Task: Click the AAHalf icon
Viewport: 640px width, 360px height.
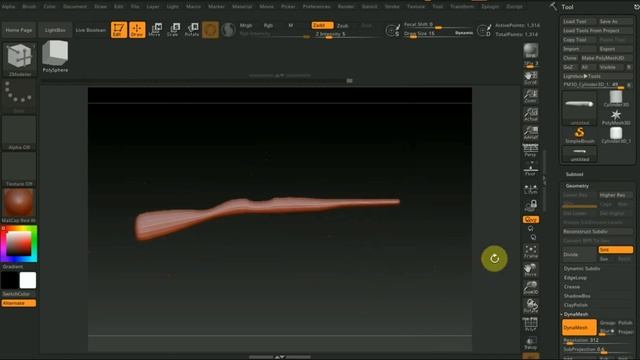Action: click(531, 133)
